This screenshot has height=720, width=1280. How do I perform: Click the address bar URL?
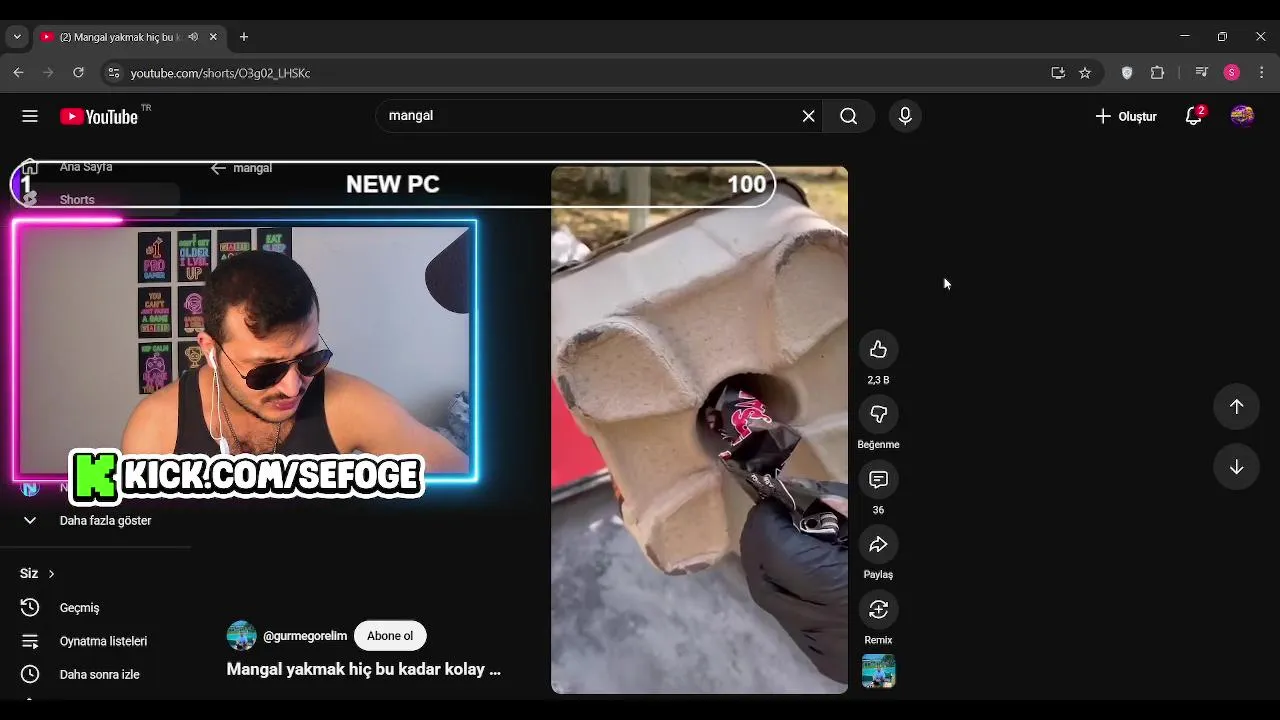[220, 73]
